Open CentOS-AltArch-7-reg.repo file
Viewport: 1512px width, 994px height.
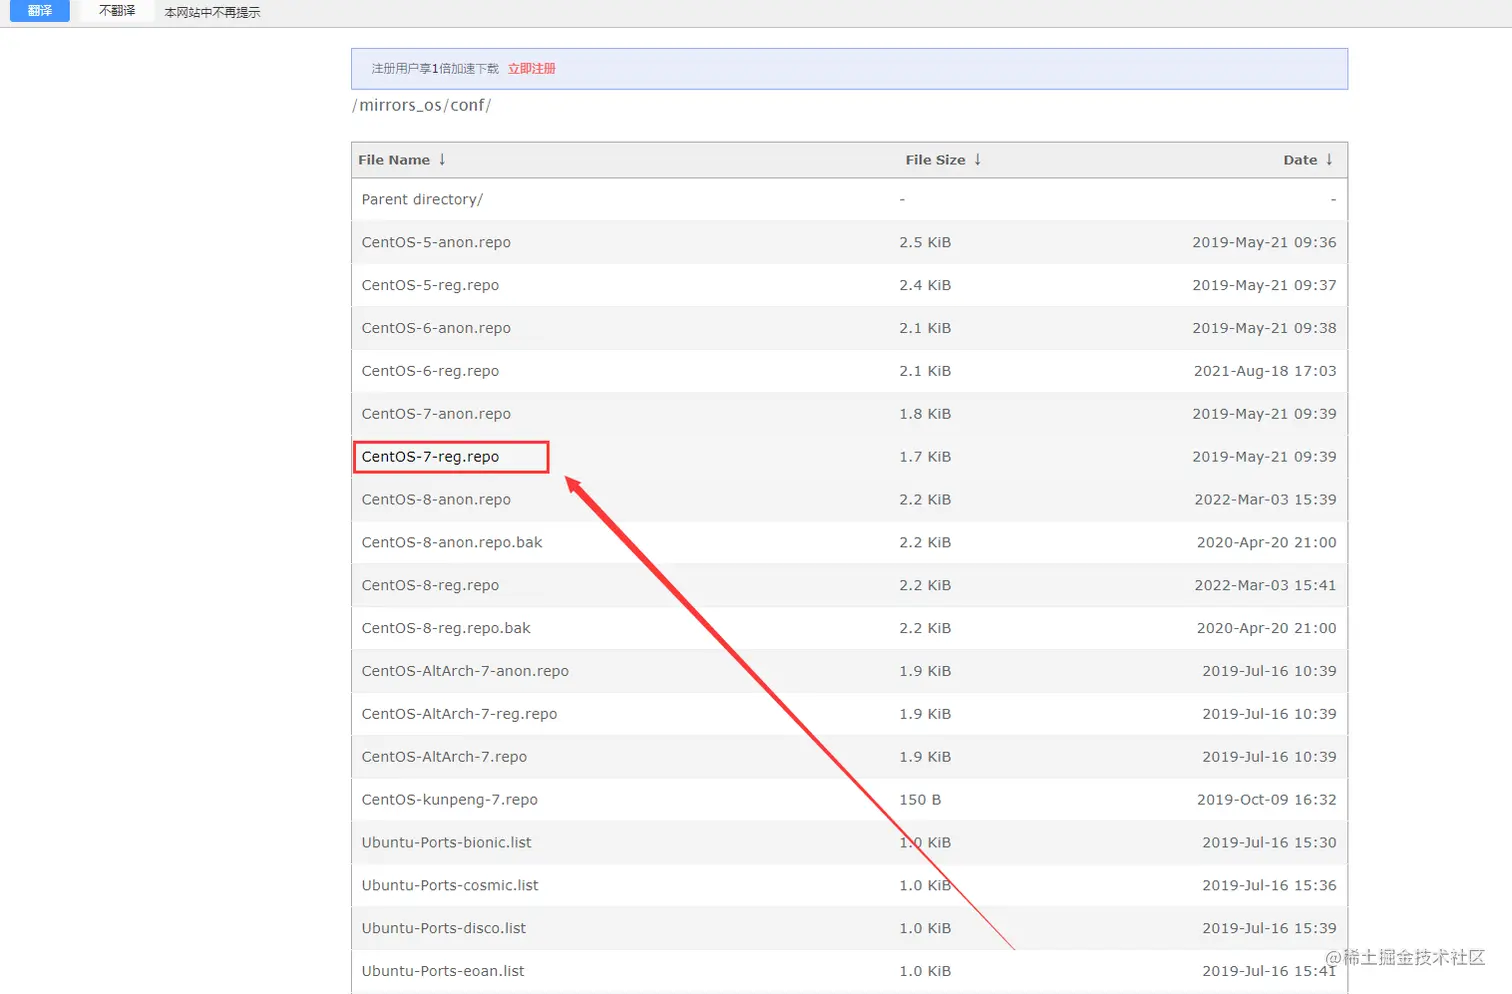pyautogui.click(x=459, y=715)
